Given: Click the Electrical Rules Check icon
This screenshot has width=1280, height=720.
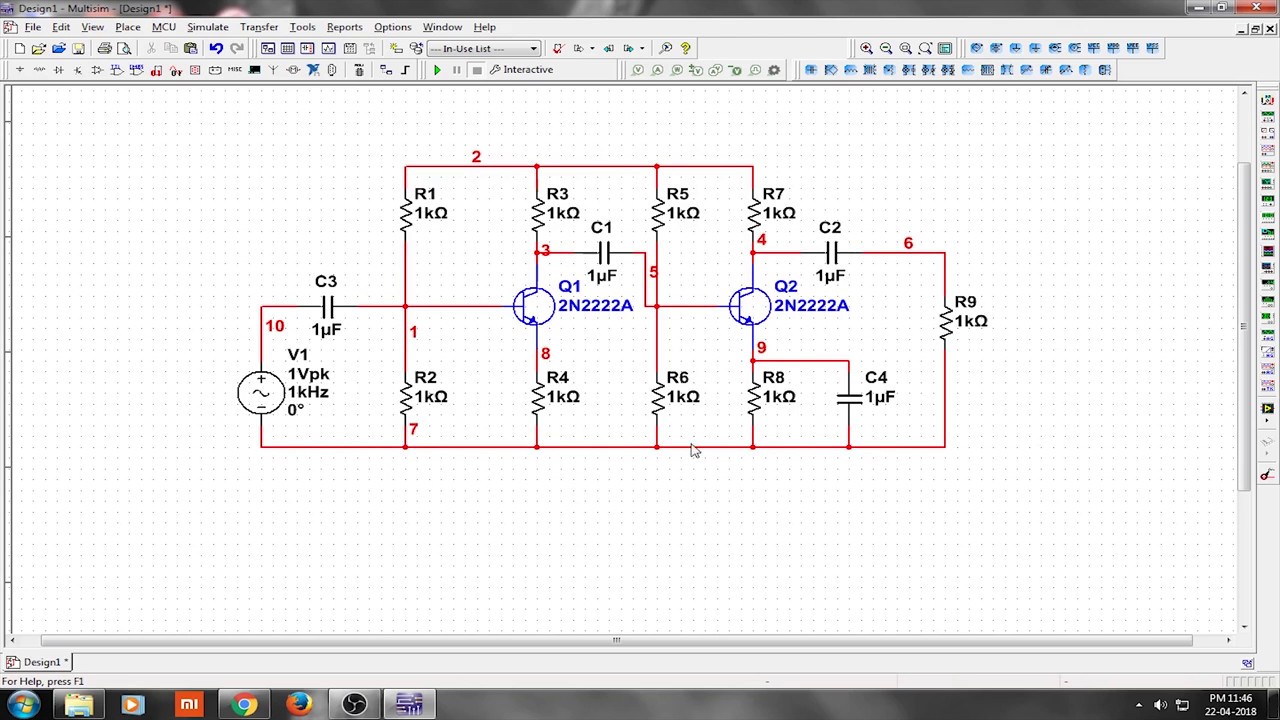Looking at the screenshot, I should 557,48.
